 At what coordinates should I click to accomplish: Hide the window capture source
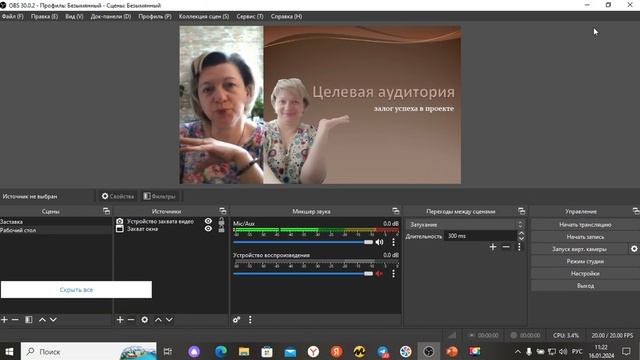pyautogui.click(x=208, y=229)
